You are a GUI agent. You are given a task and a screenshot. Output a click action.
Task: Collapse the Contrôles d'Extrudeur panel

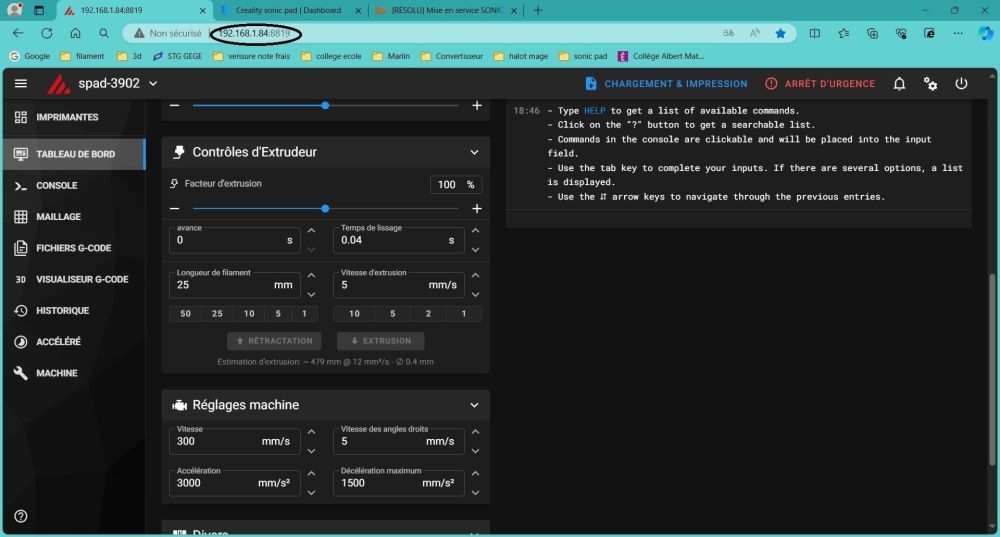click(x=474, y=152)
